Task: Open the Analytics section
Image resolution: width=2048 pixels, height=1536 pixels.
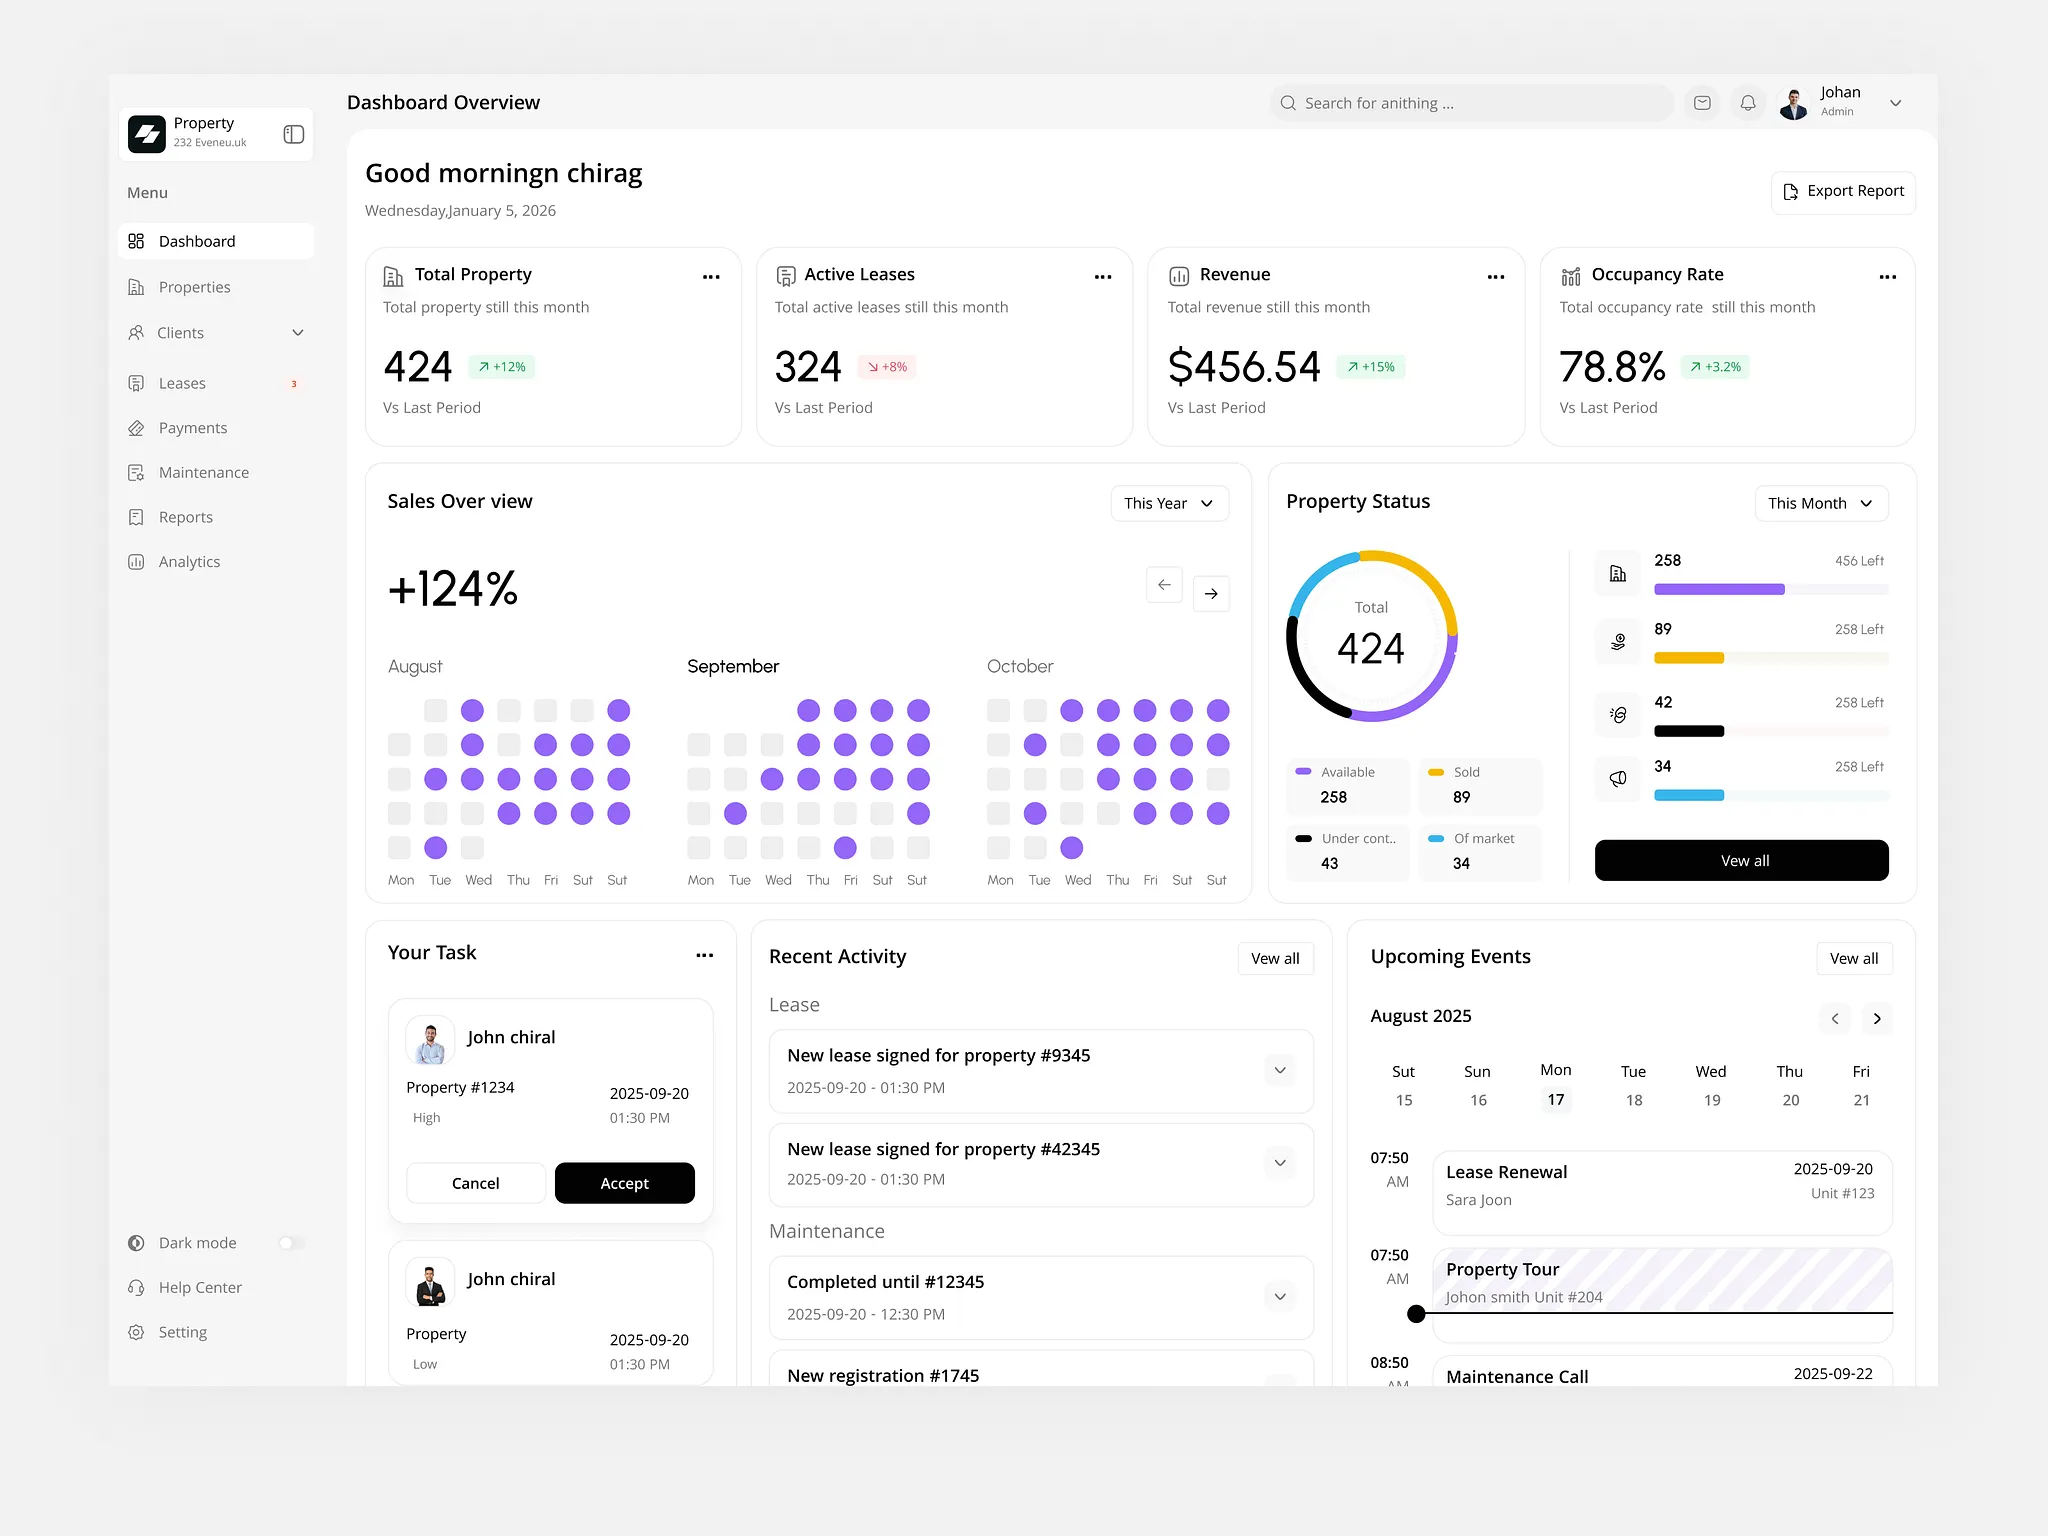Action: tap(188, 561)
